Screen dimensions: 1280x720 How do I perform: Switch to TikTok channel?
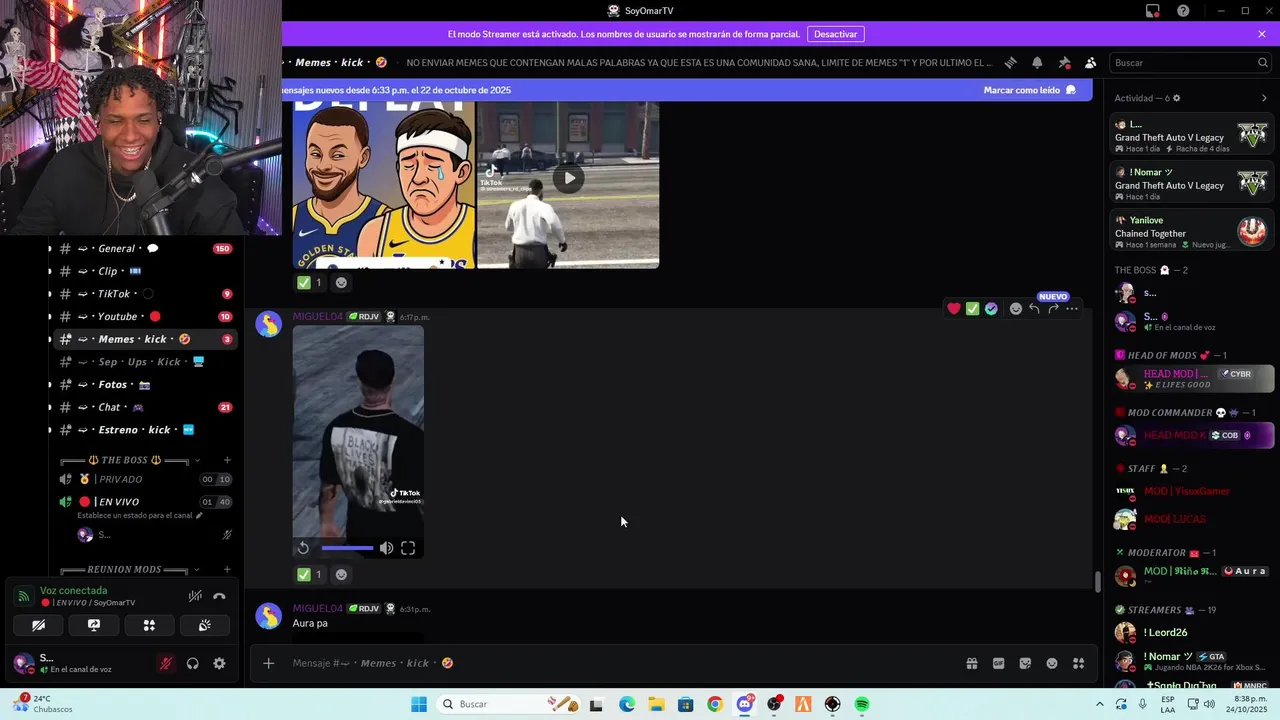[x=146, y=294]
